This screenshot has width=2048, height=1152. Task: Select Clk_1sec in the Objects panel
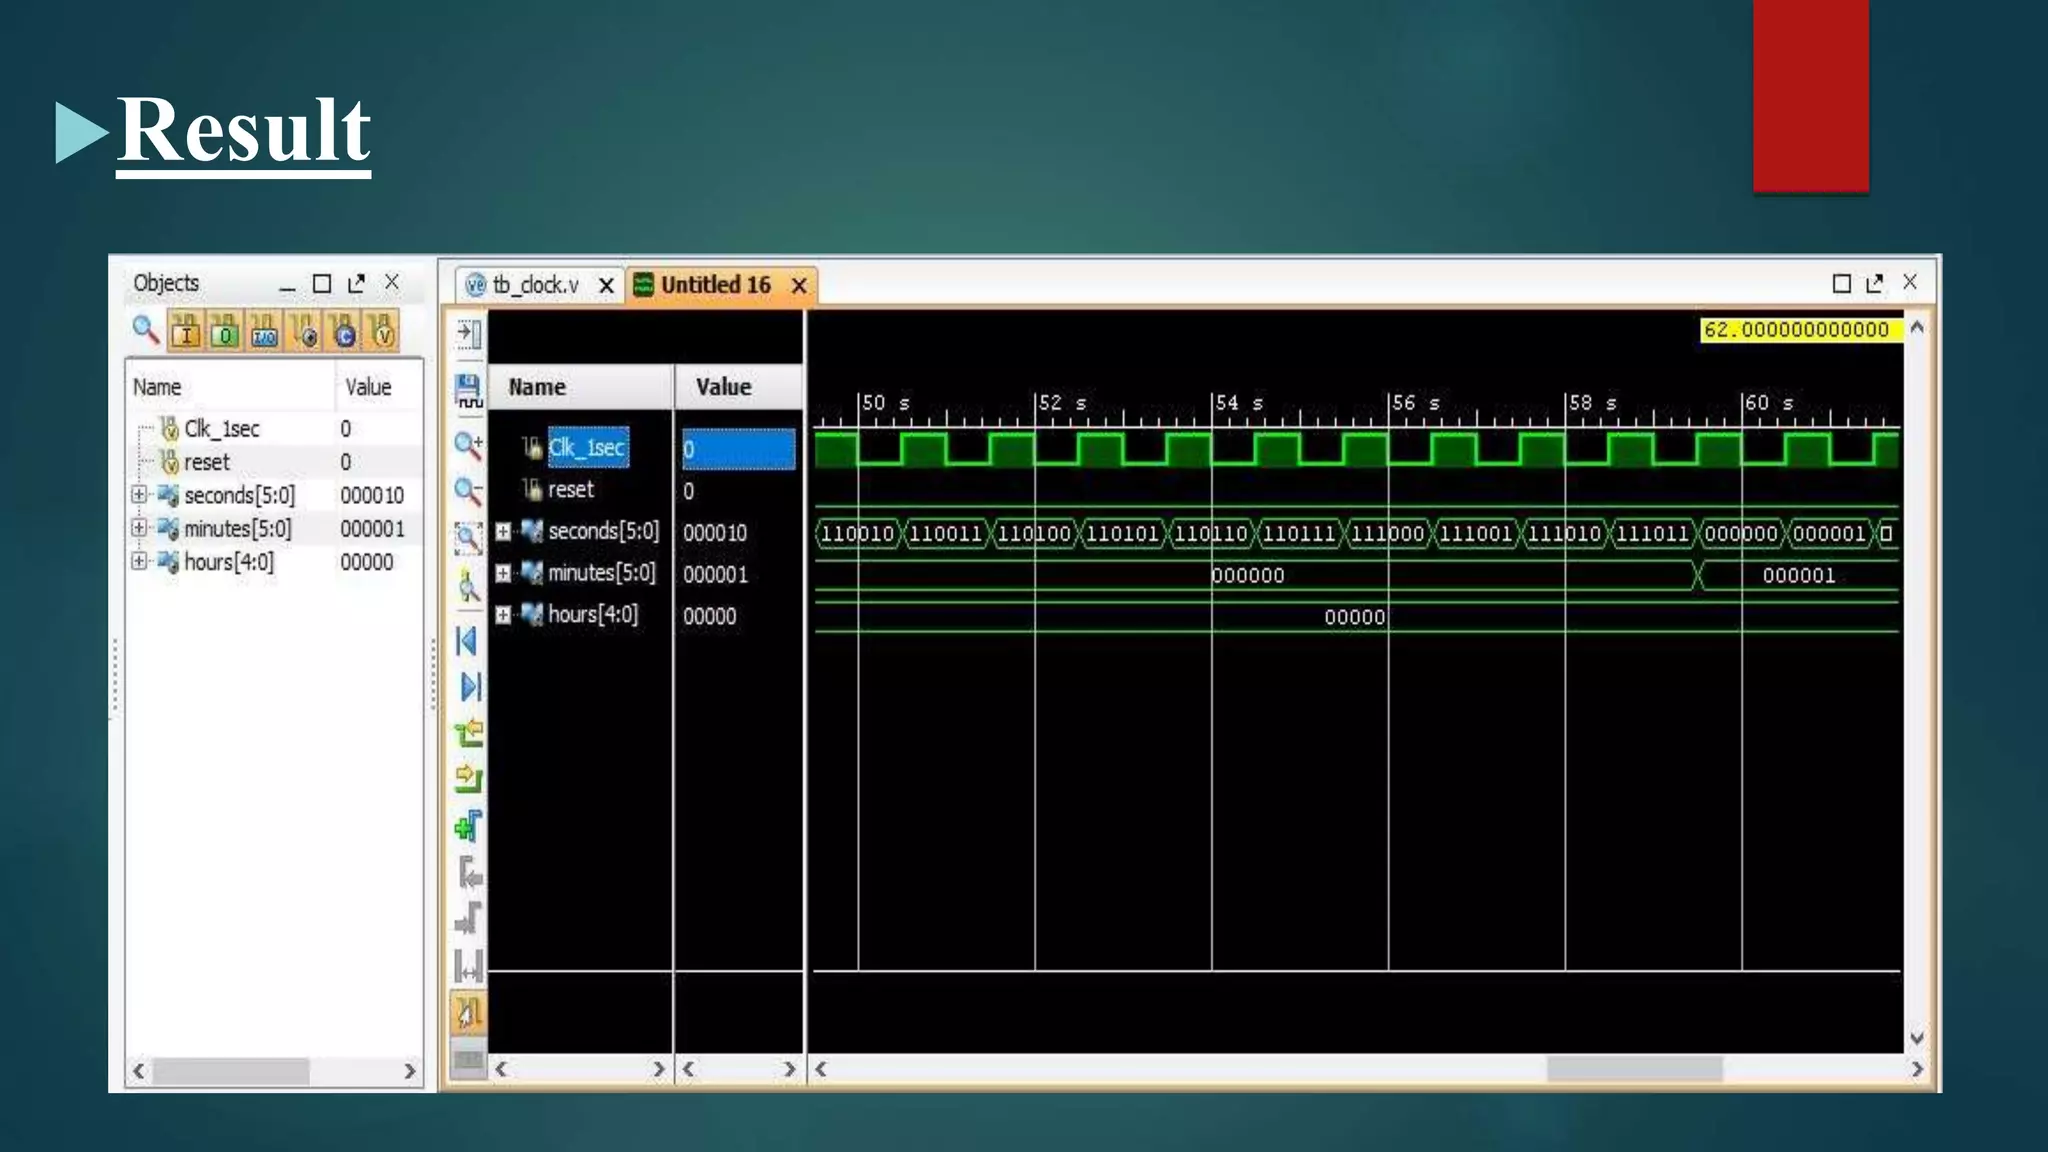(221, 429)
